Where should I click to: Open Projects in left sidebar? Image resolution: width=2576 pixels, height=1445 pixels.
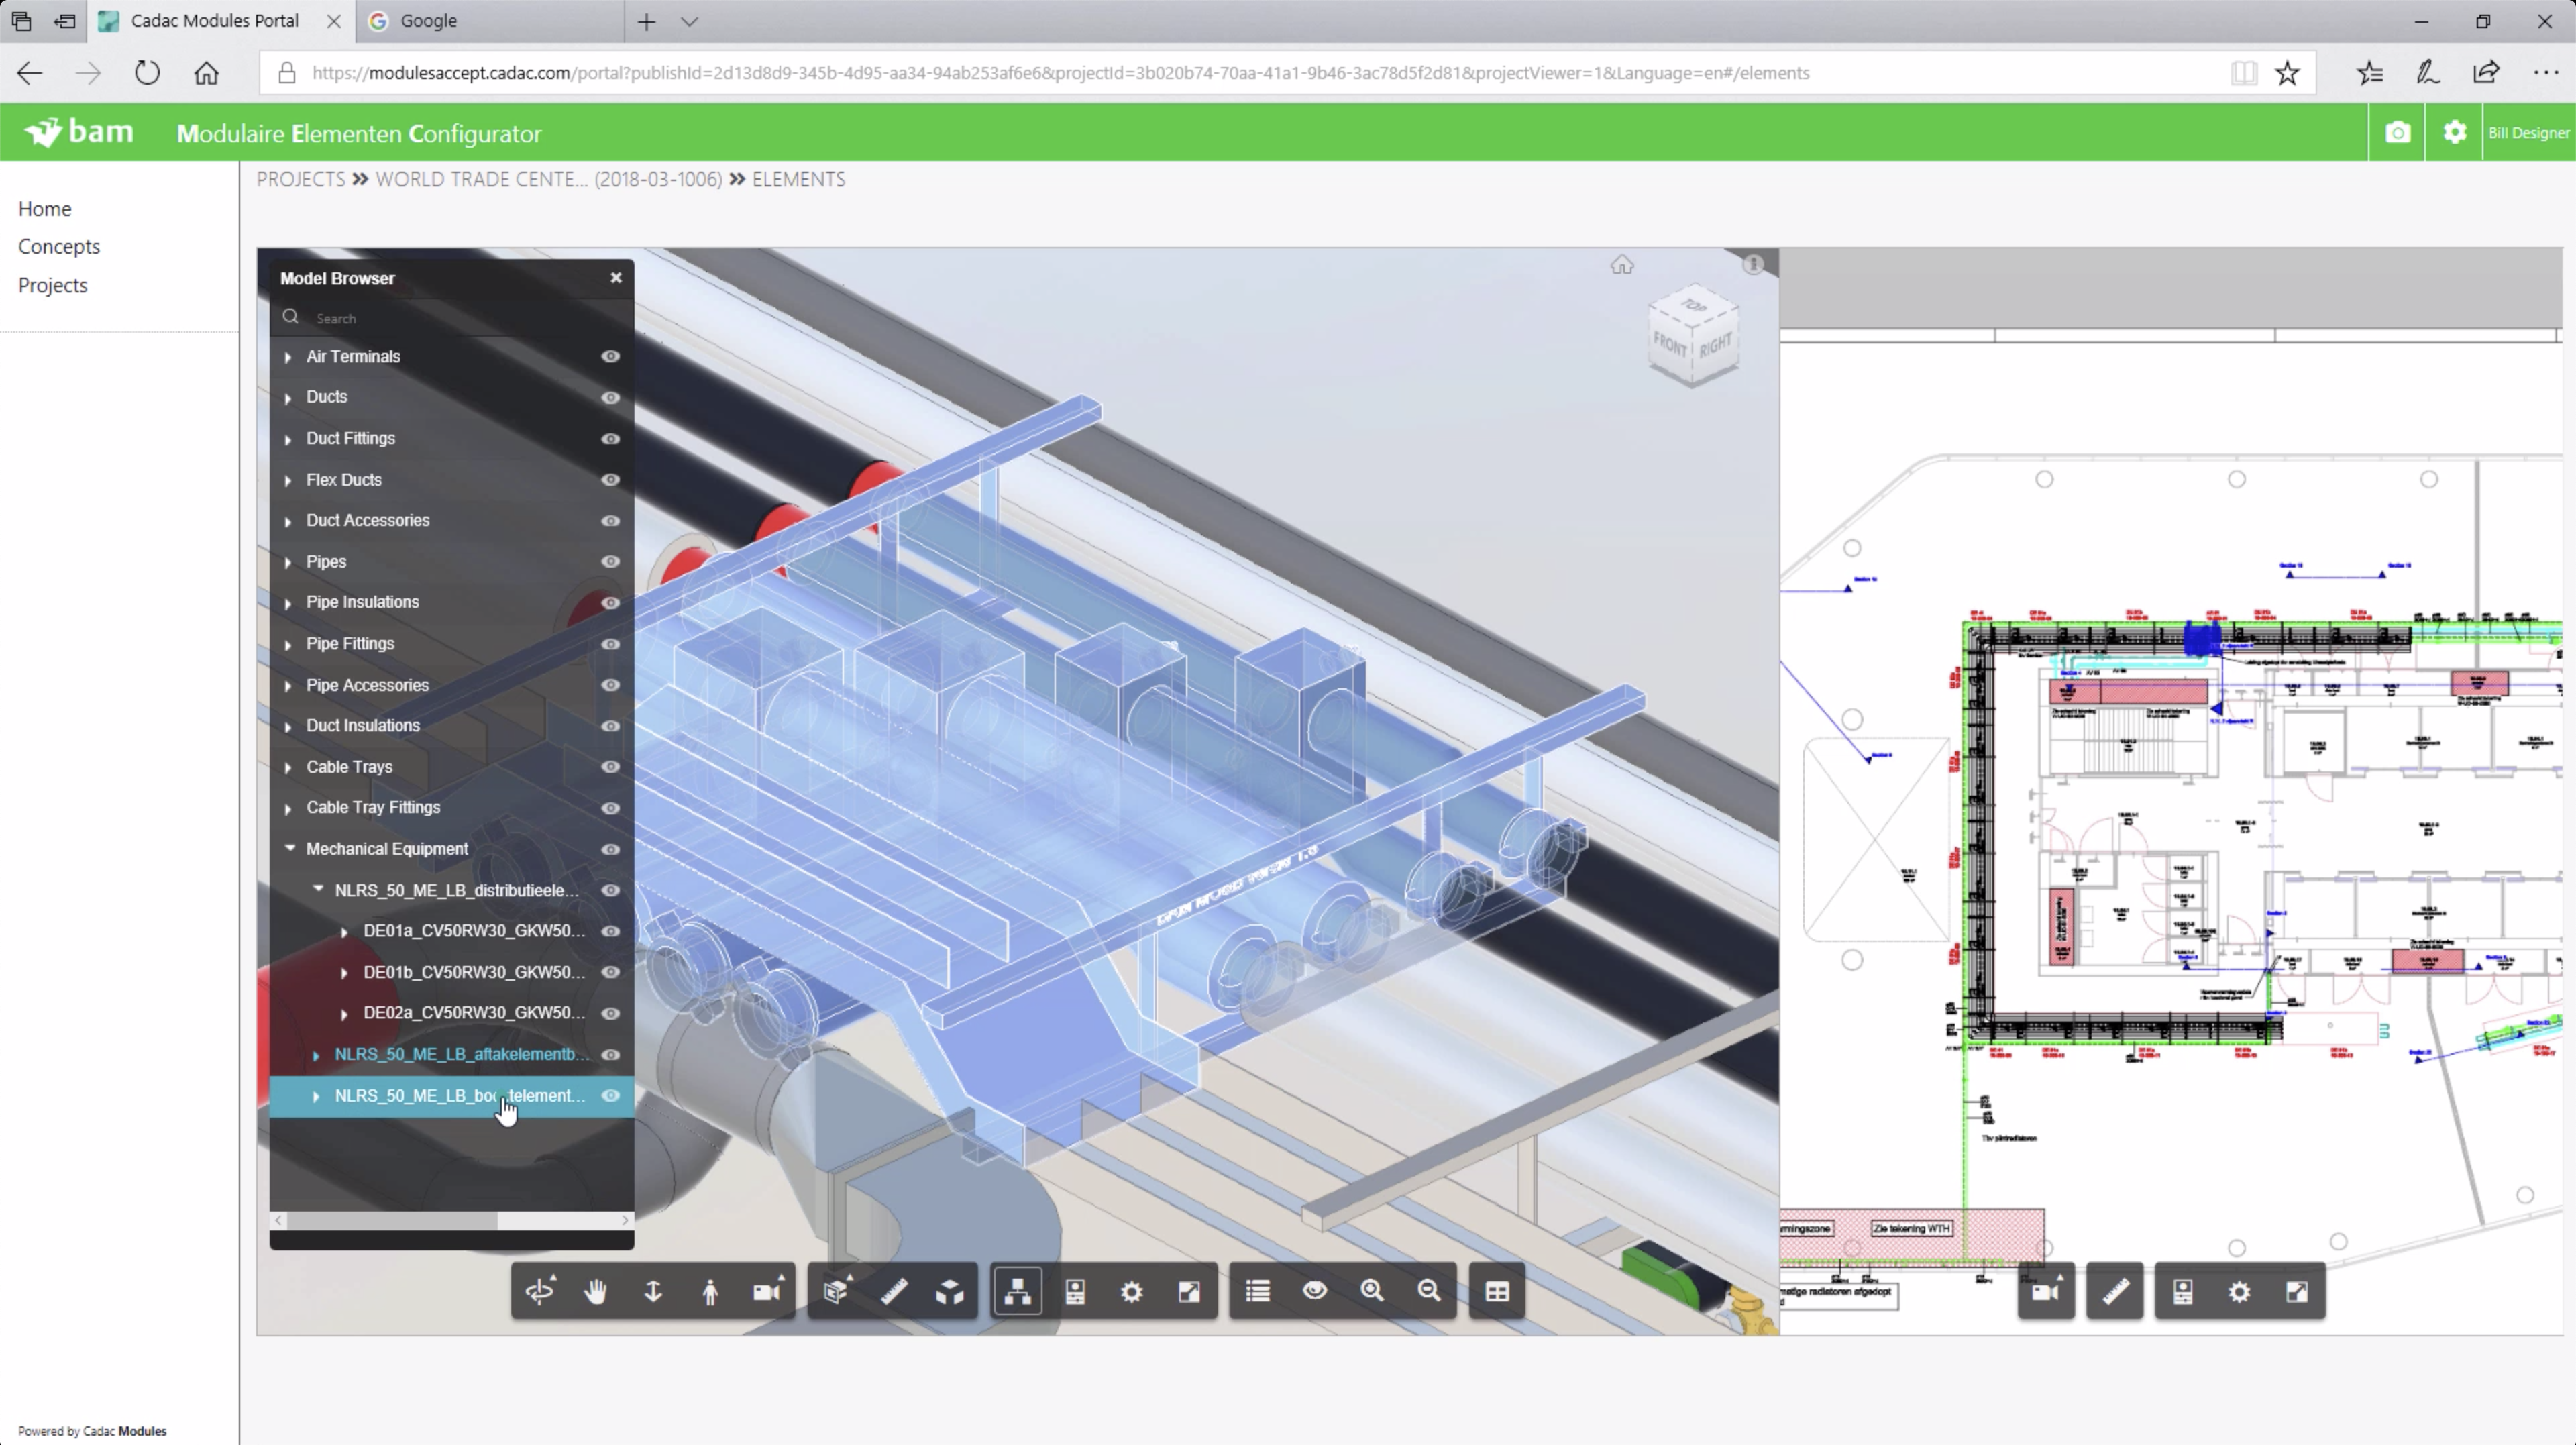click(x=53, y=285)
